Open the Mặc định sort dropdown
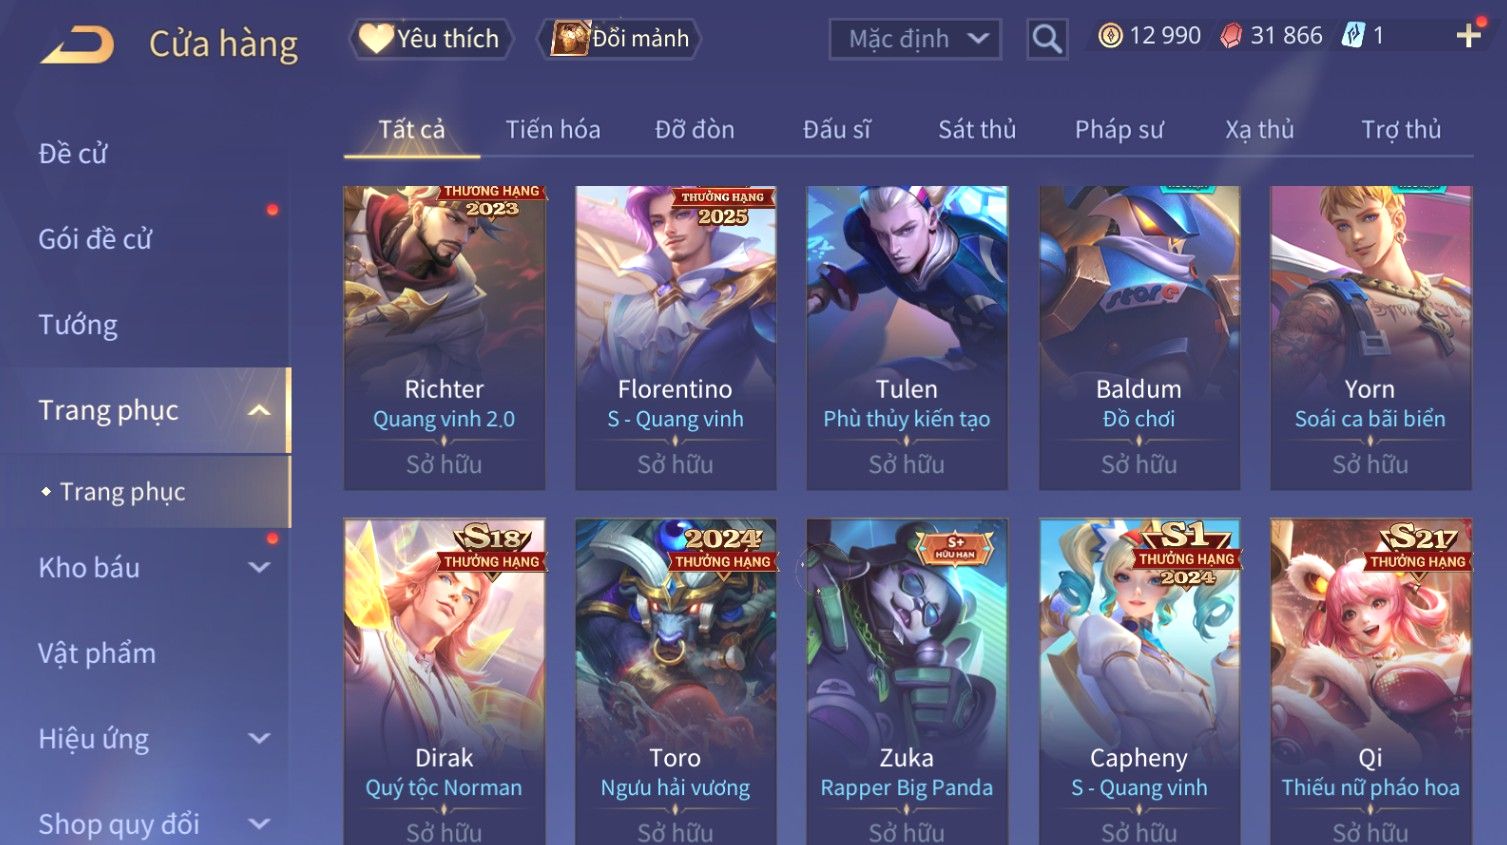 (915, 39)
